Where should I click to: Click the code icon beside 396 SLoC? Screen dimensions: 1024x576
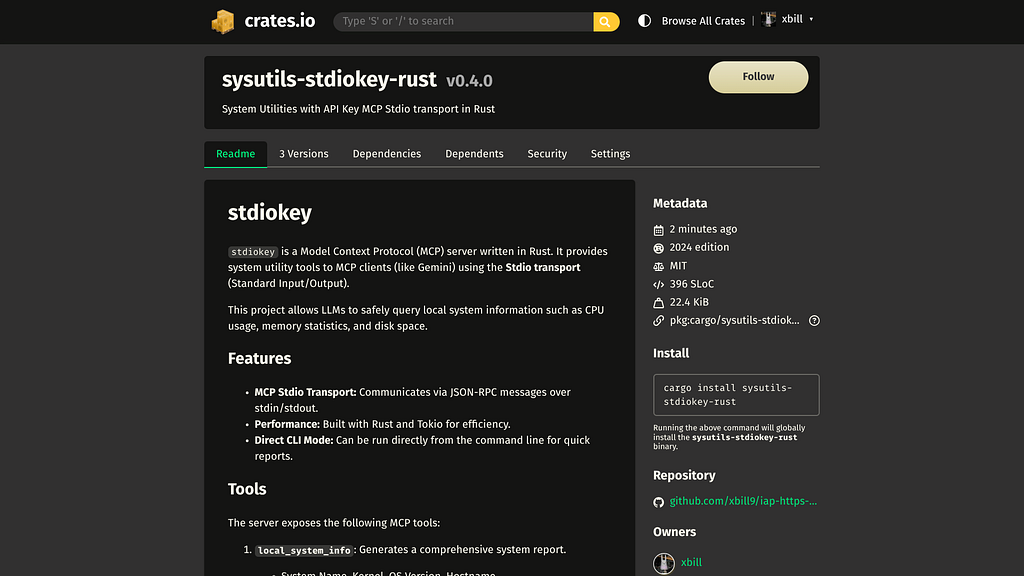click(658, 285)
